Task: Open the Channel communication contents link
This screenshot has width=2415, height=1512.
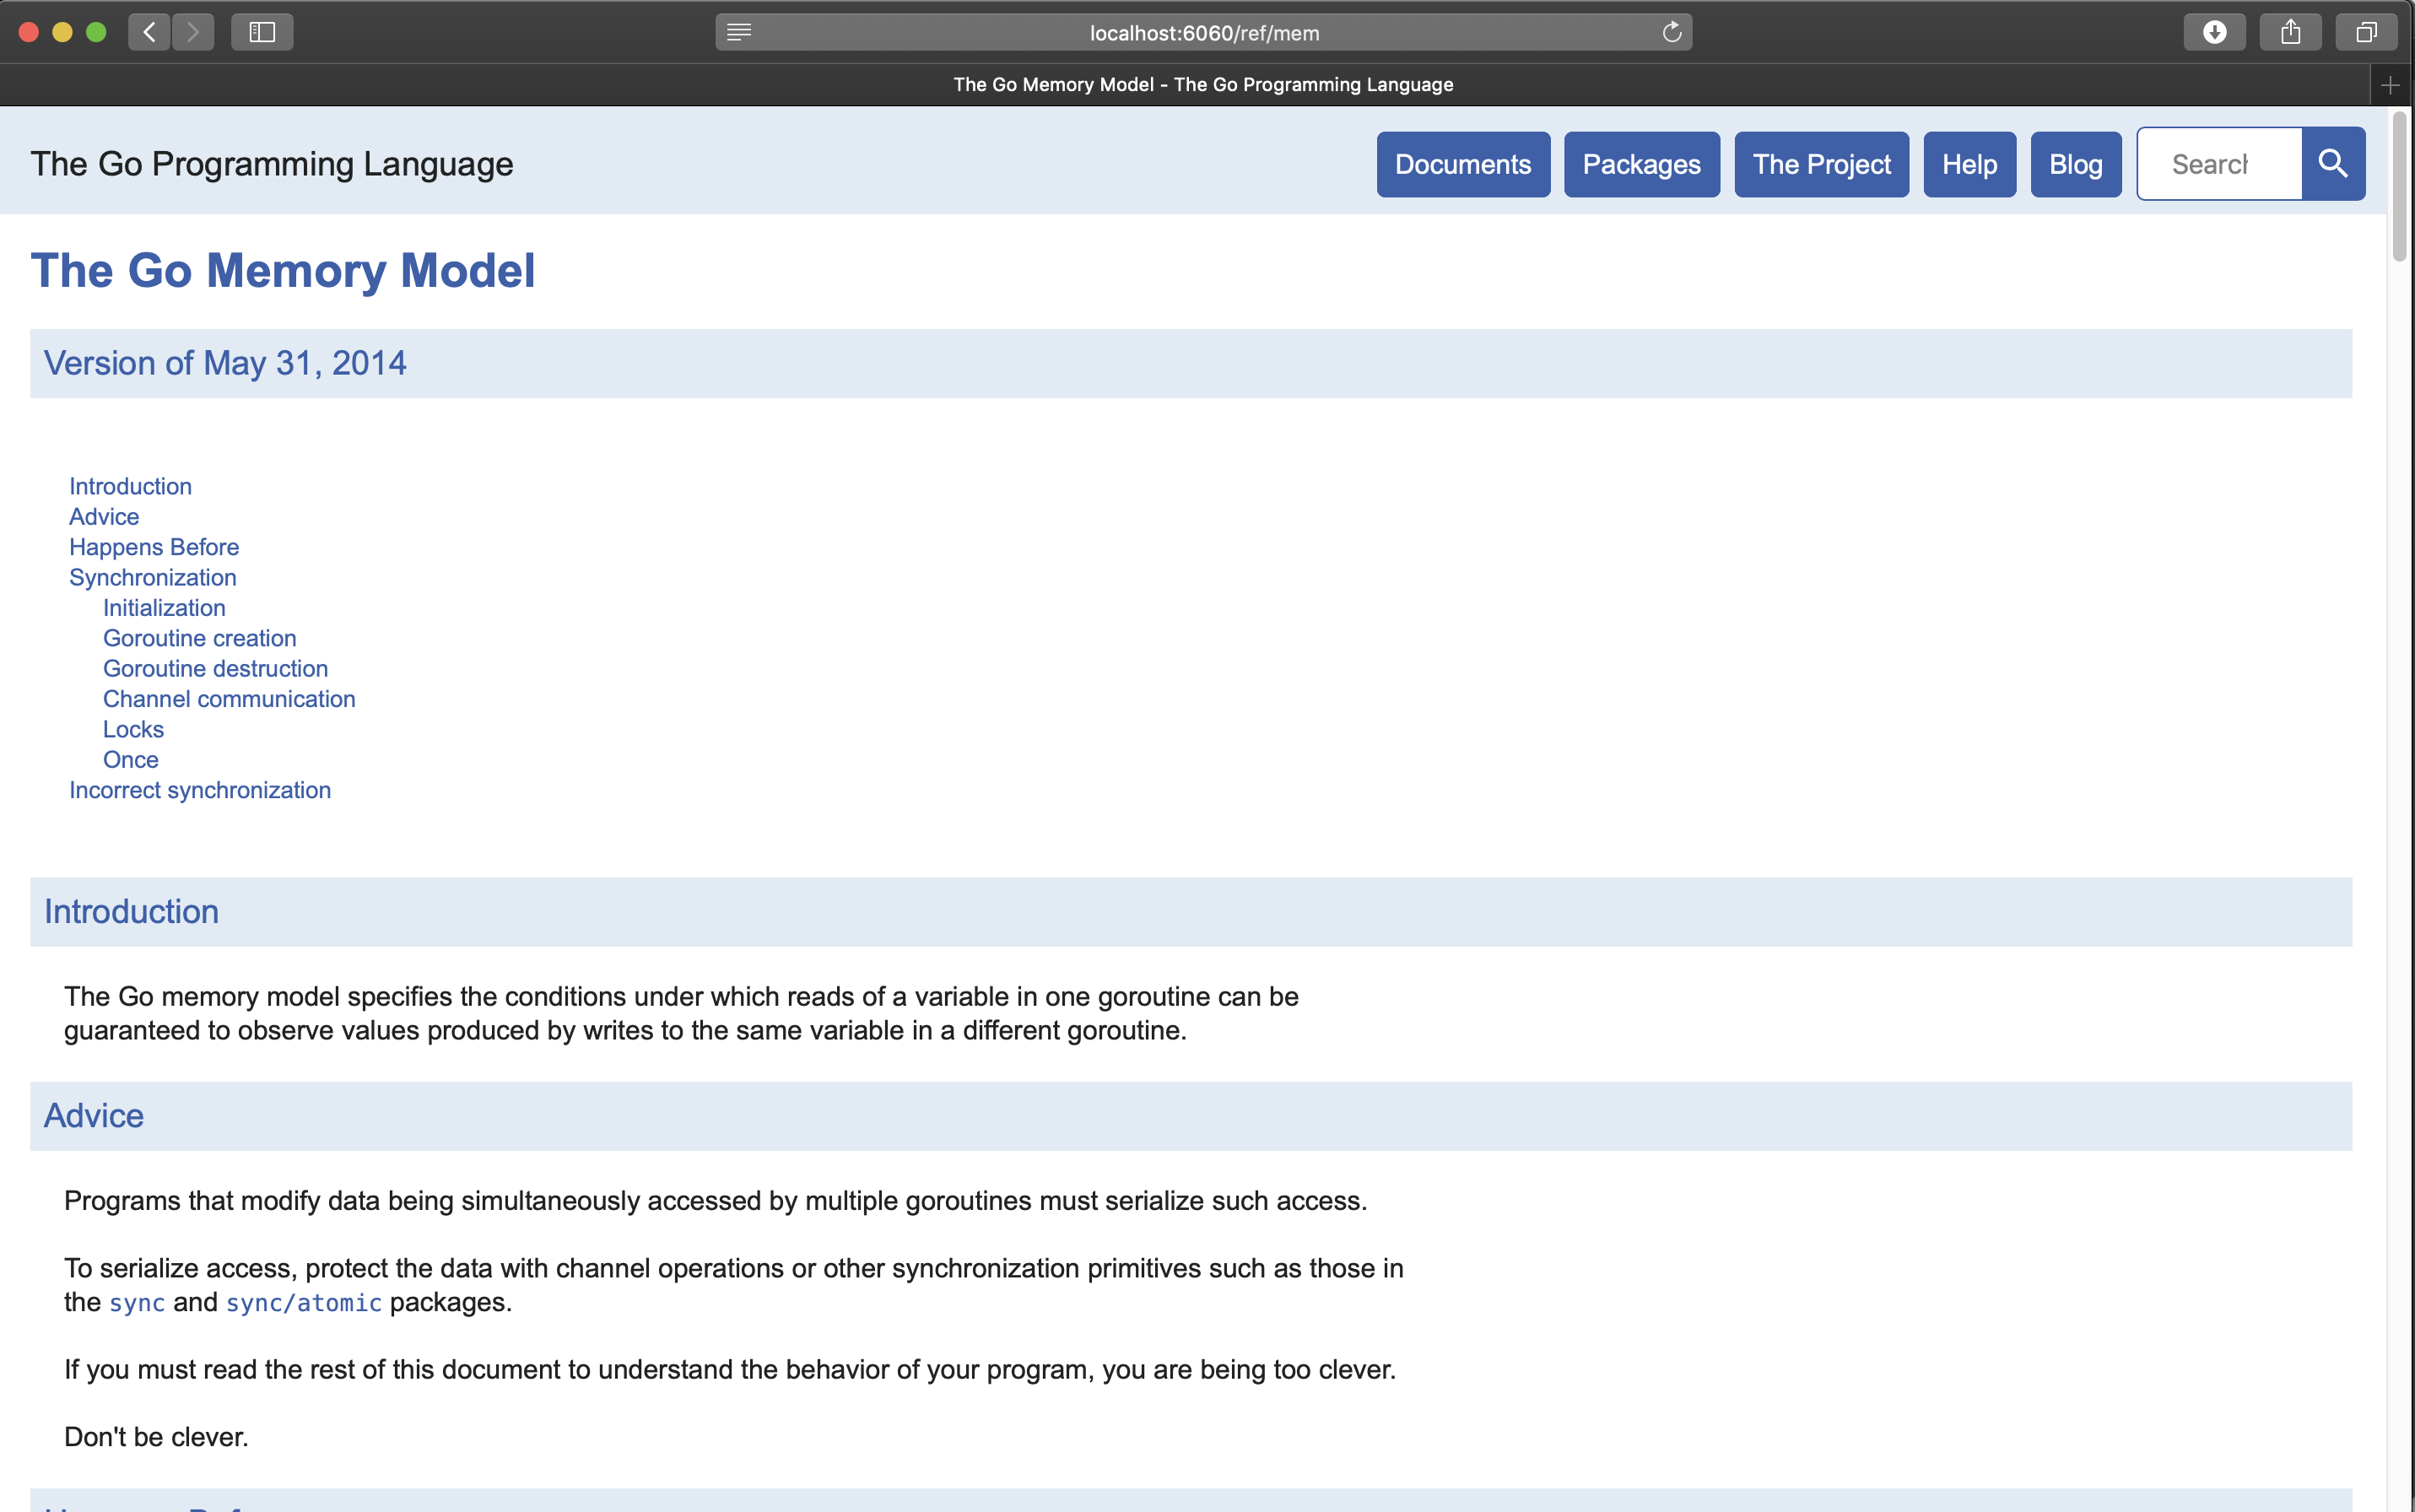Action: (x=229, y=699)
